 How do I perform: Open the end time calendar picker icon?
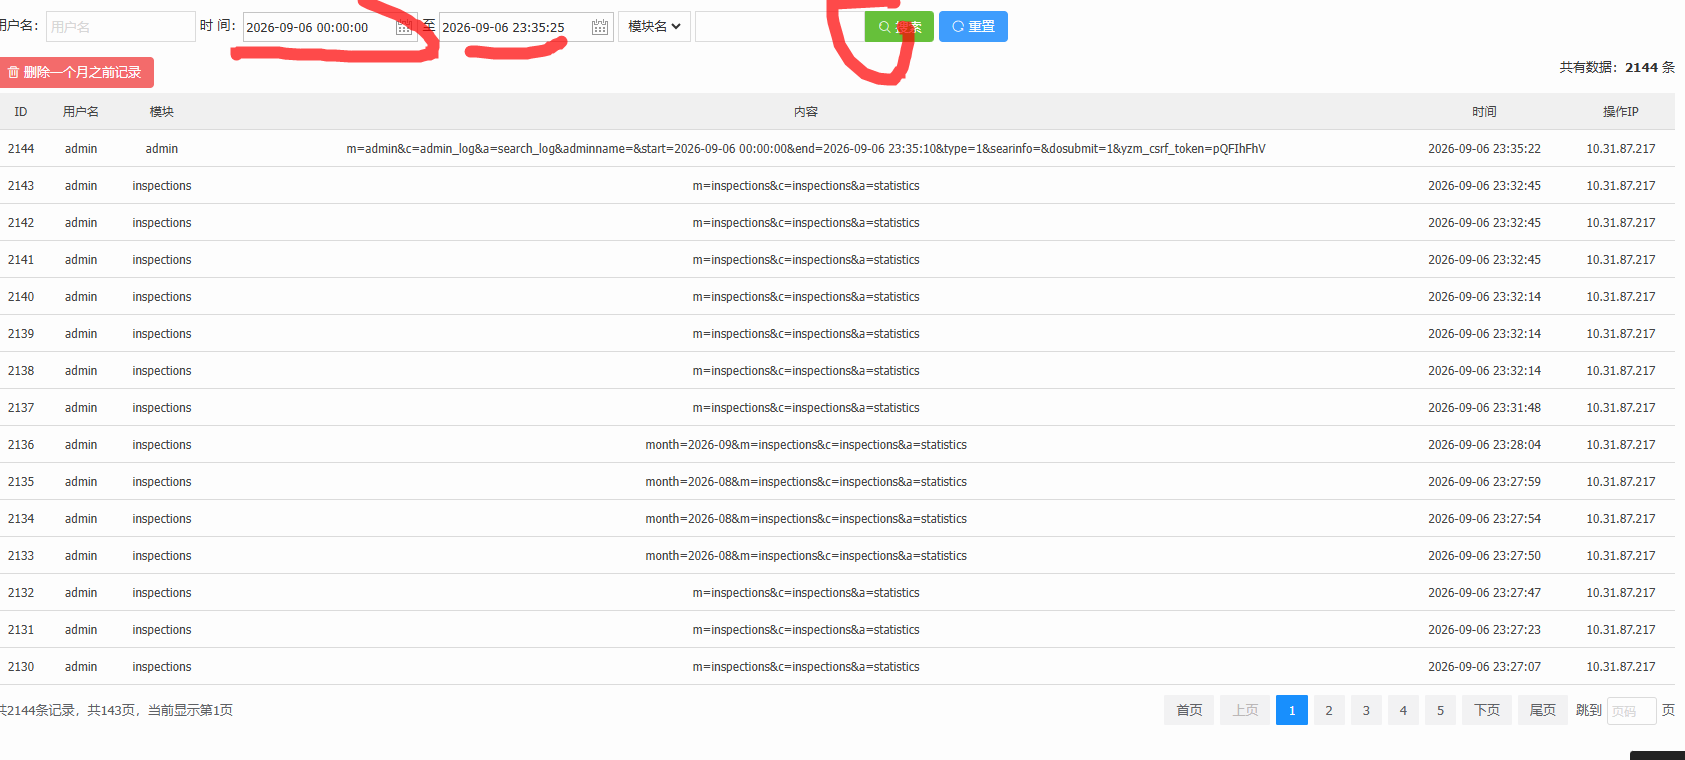pyautogui.click(x=600, y=27)
